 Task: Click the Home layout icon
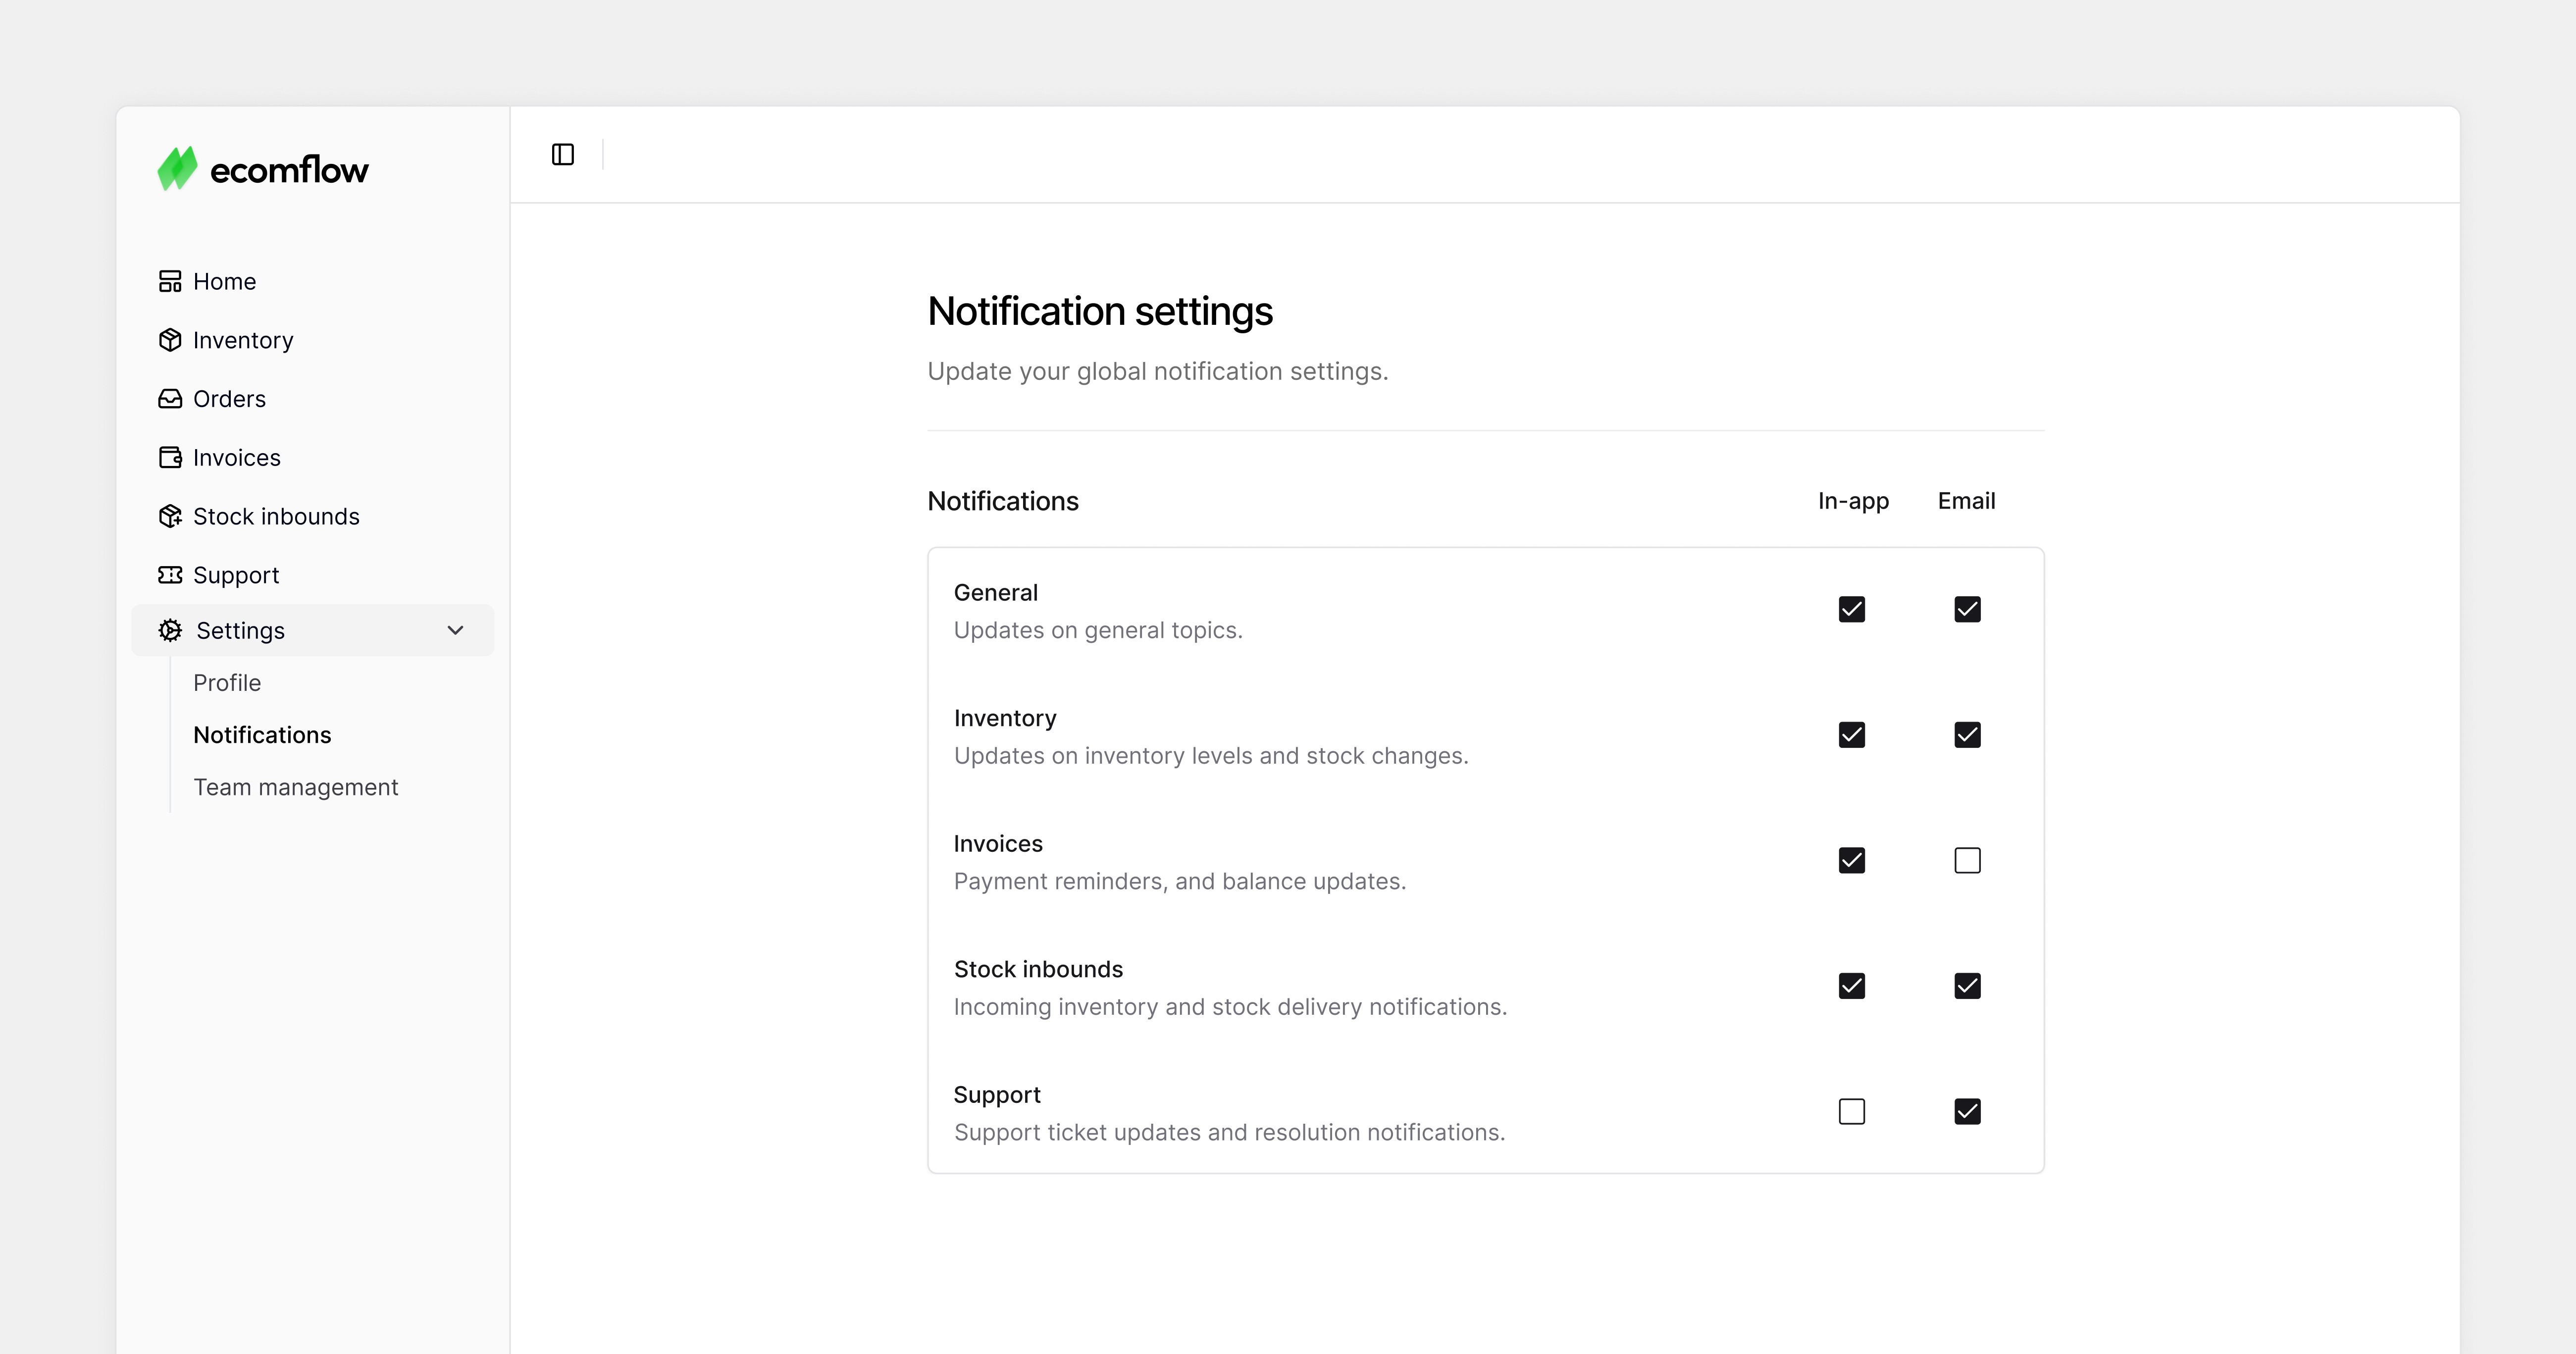pyautogui.click(x=170, y=281)
